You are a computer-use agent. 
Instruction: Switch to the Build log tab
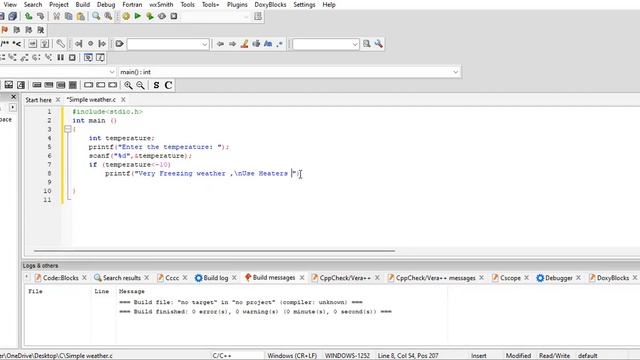tap(216, 278)
